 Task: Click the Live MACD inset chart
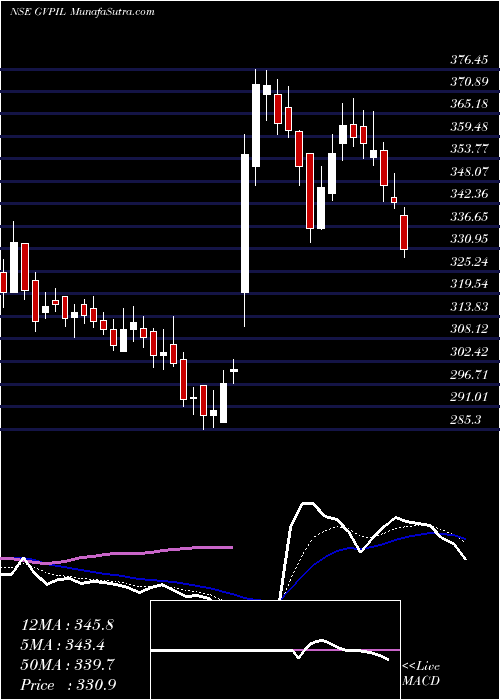[275, 650]
